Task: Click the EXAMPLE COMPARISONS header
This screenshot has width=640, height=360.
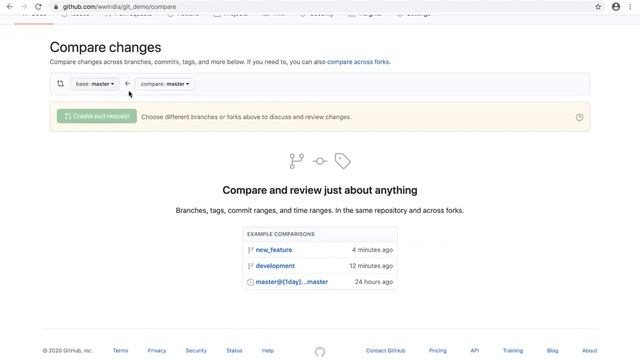Action: click(281, 234)
